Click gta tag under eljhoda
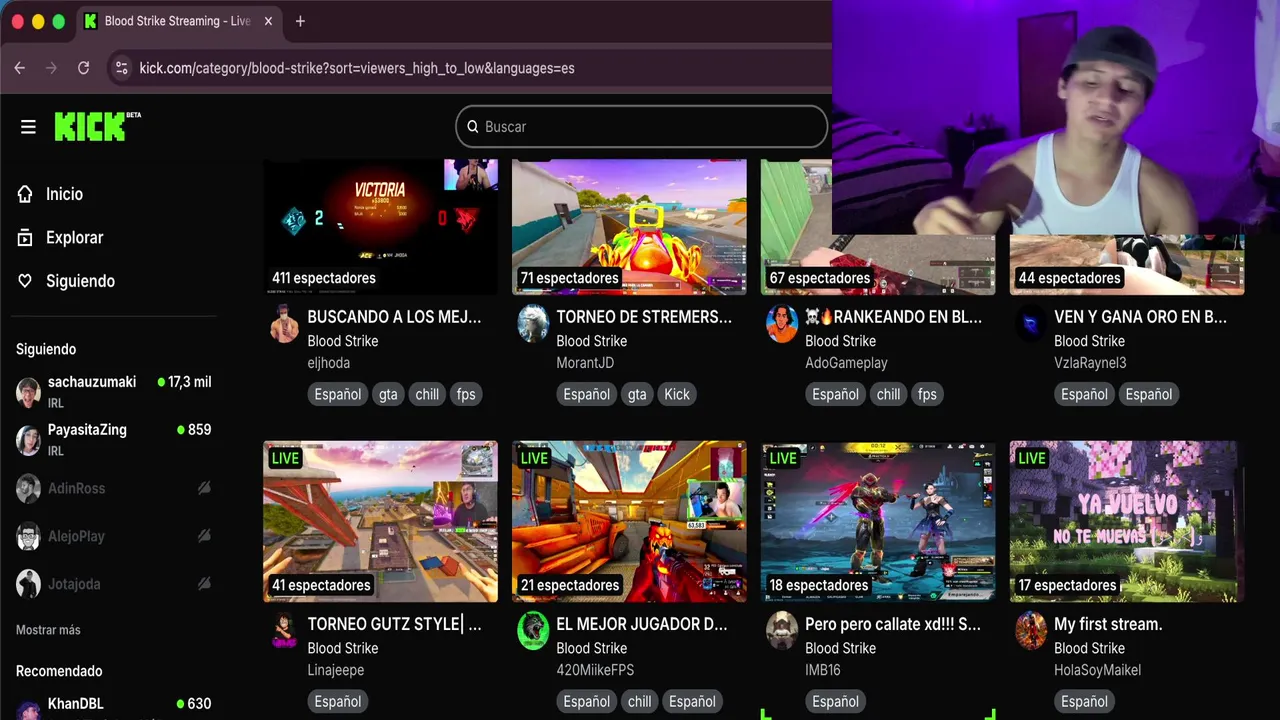This screenshot has width=1280, height=720. [x=388, y=394]
